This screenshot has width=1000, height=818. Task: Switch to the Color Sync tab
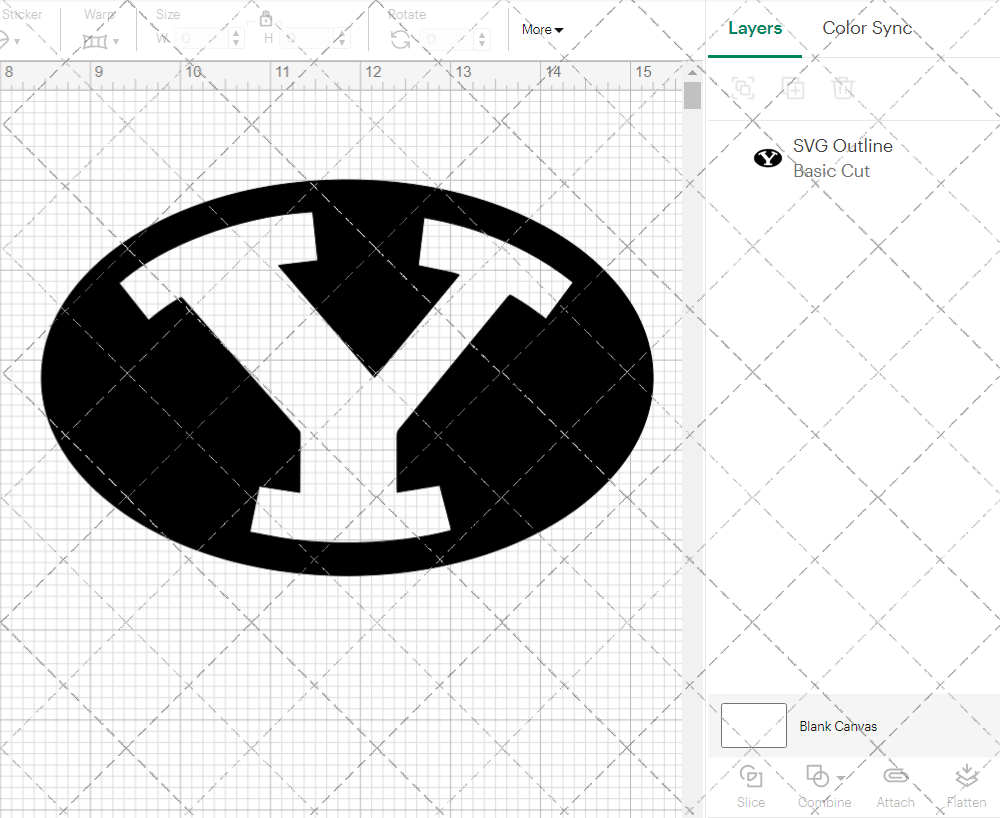coord(867,28)
